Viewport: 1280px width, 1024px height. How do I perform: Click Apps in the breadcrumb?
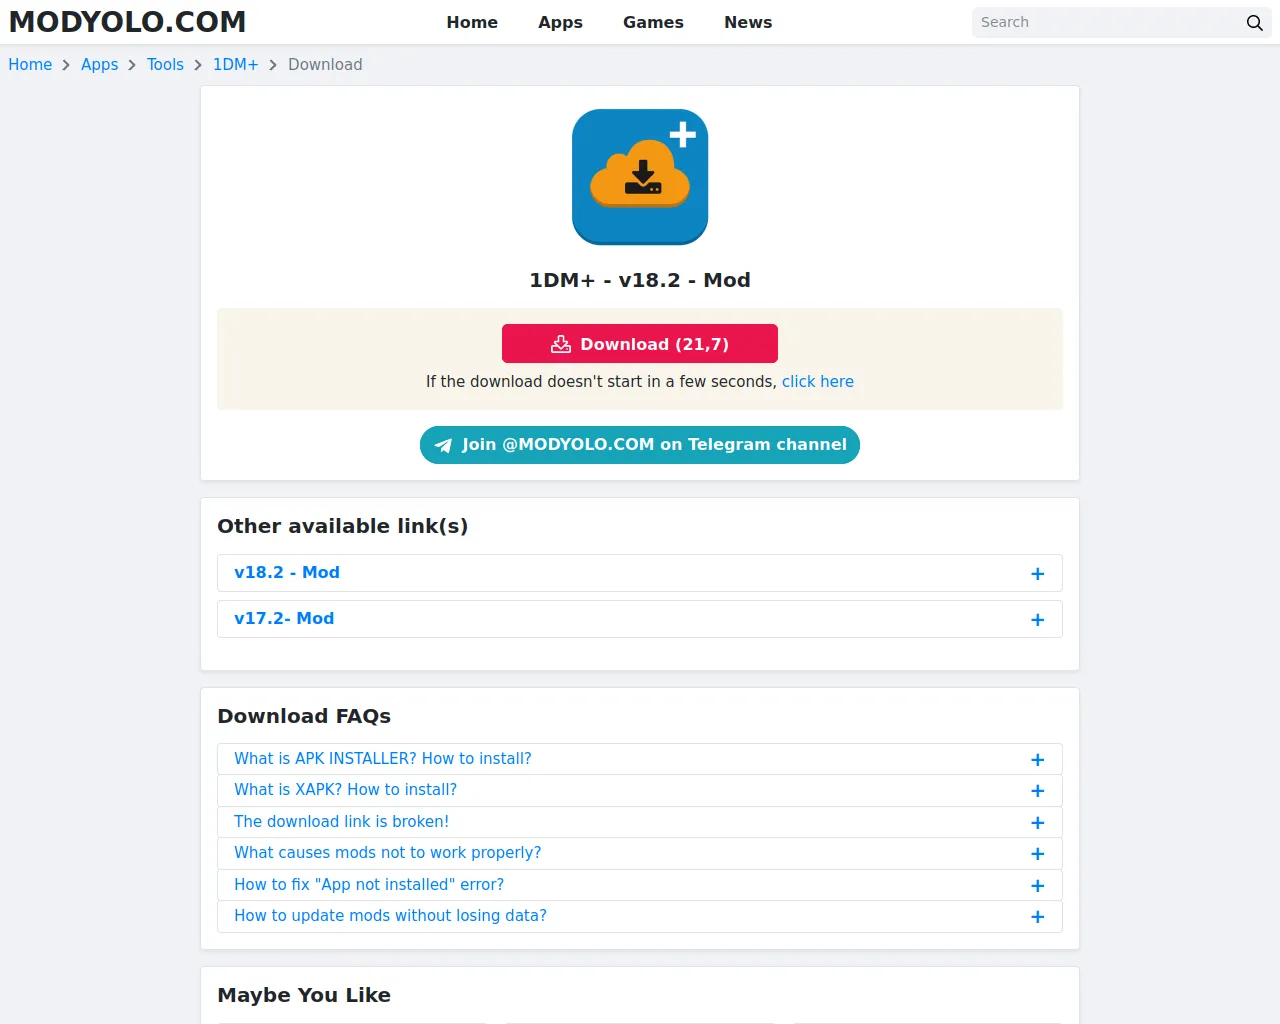click(x=99, y=64)
